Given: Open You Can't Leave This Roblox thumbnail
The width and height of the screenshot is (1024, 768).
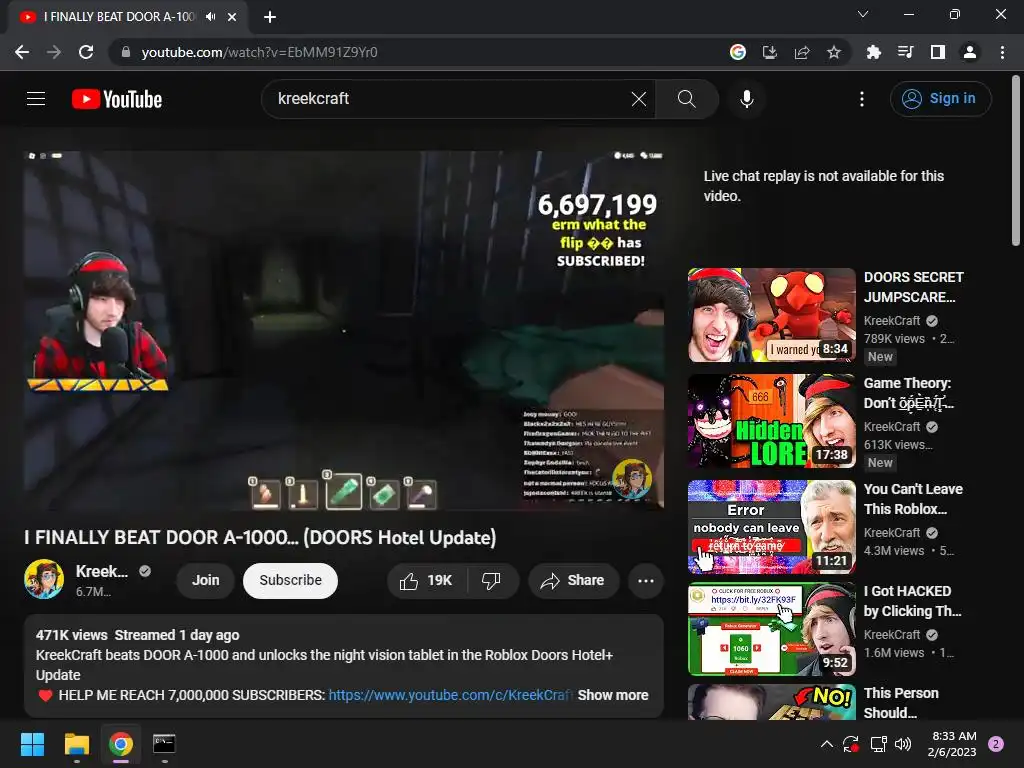Looking at the screenshot, I should [771, 527].
